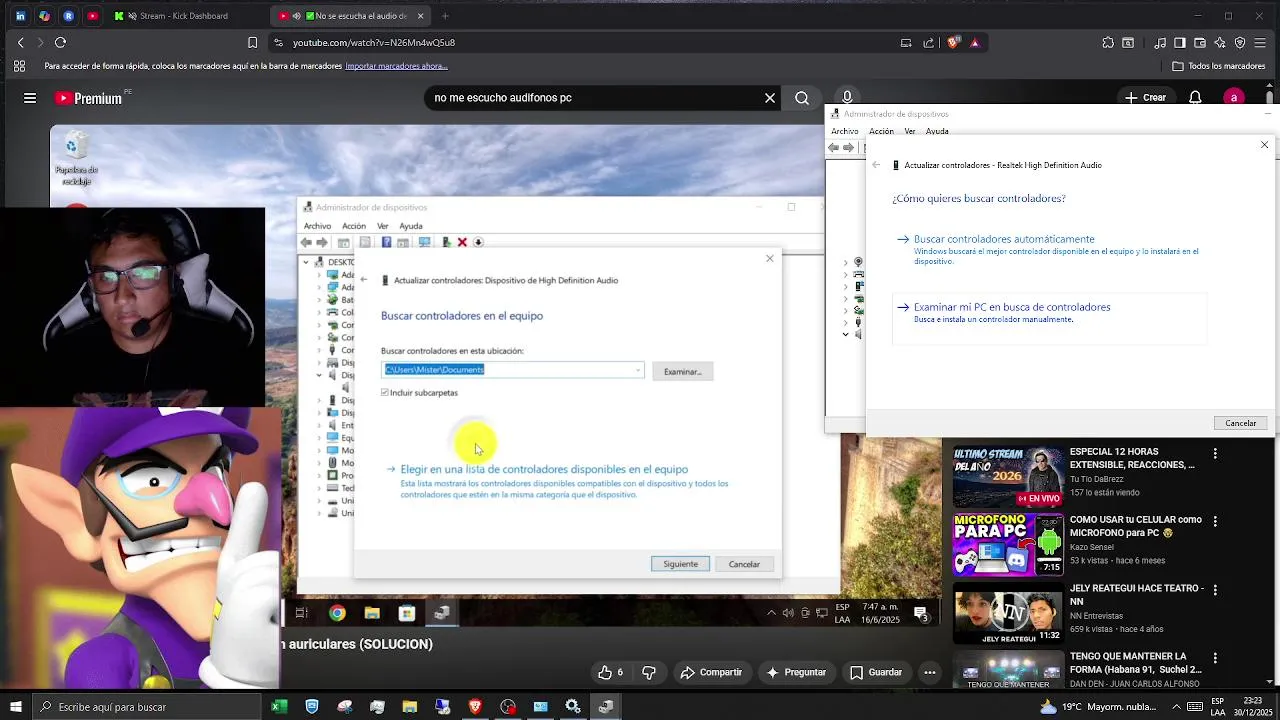
Task: Open Windows Start menu
Action: [15, 707]
